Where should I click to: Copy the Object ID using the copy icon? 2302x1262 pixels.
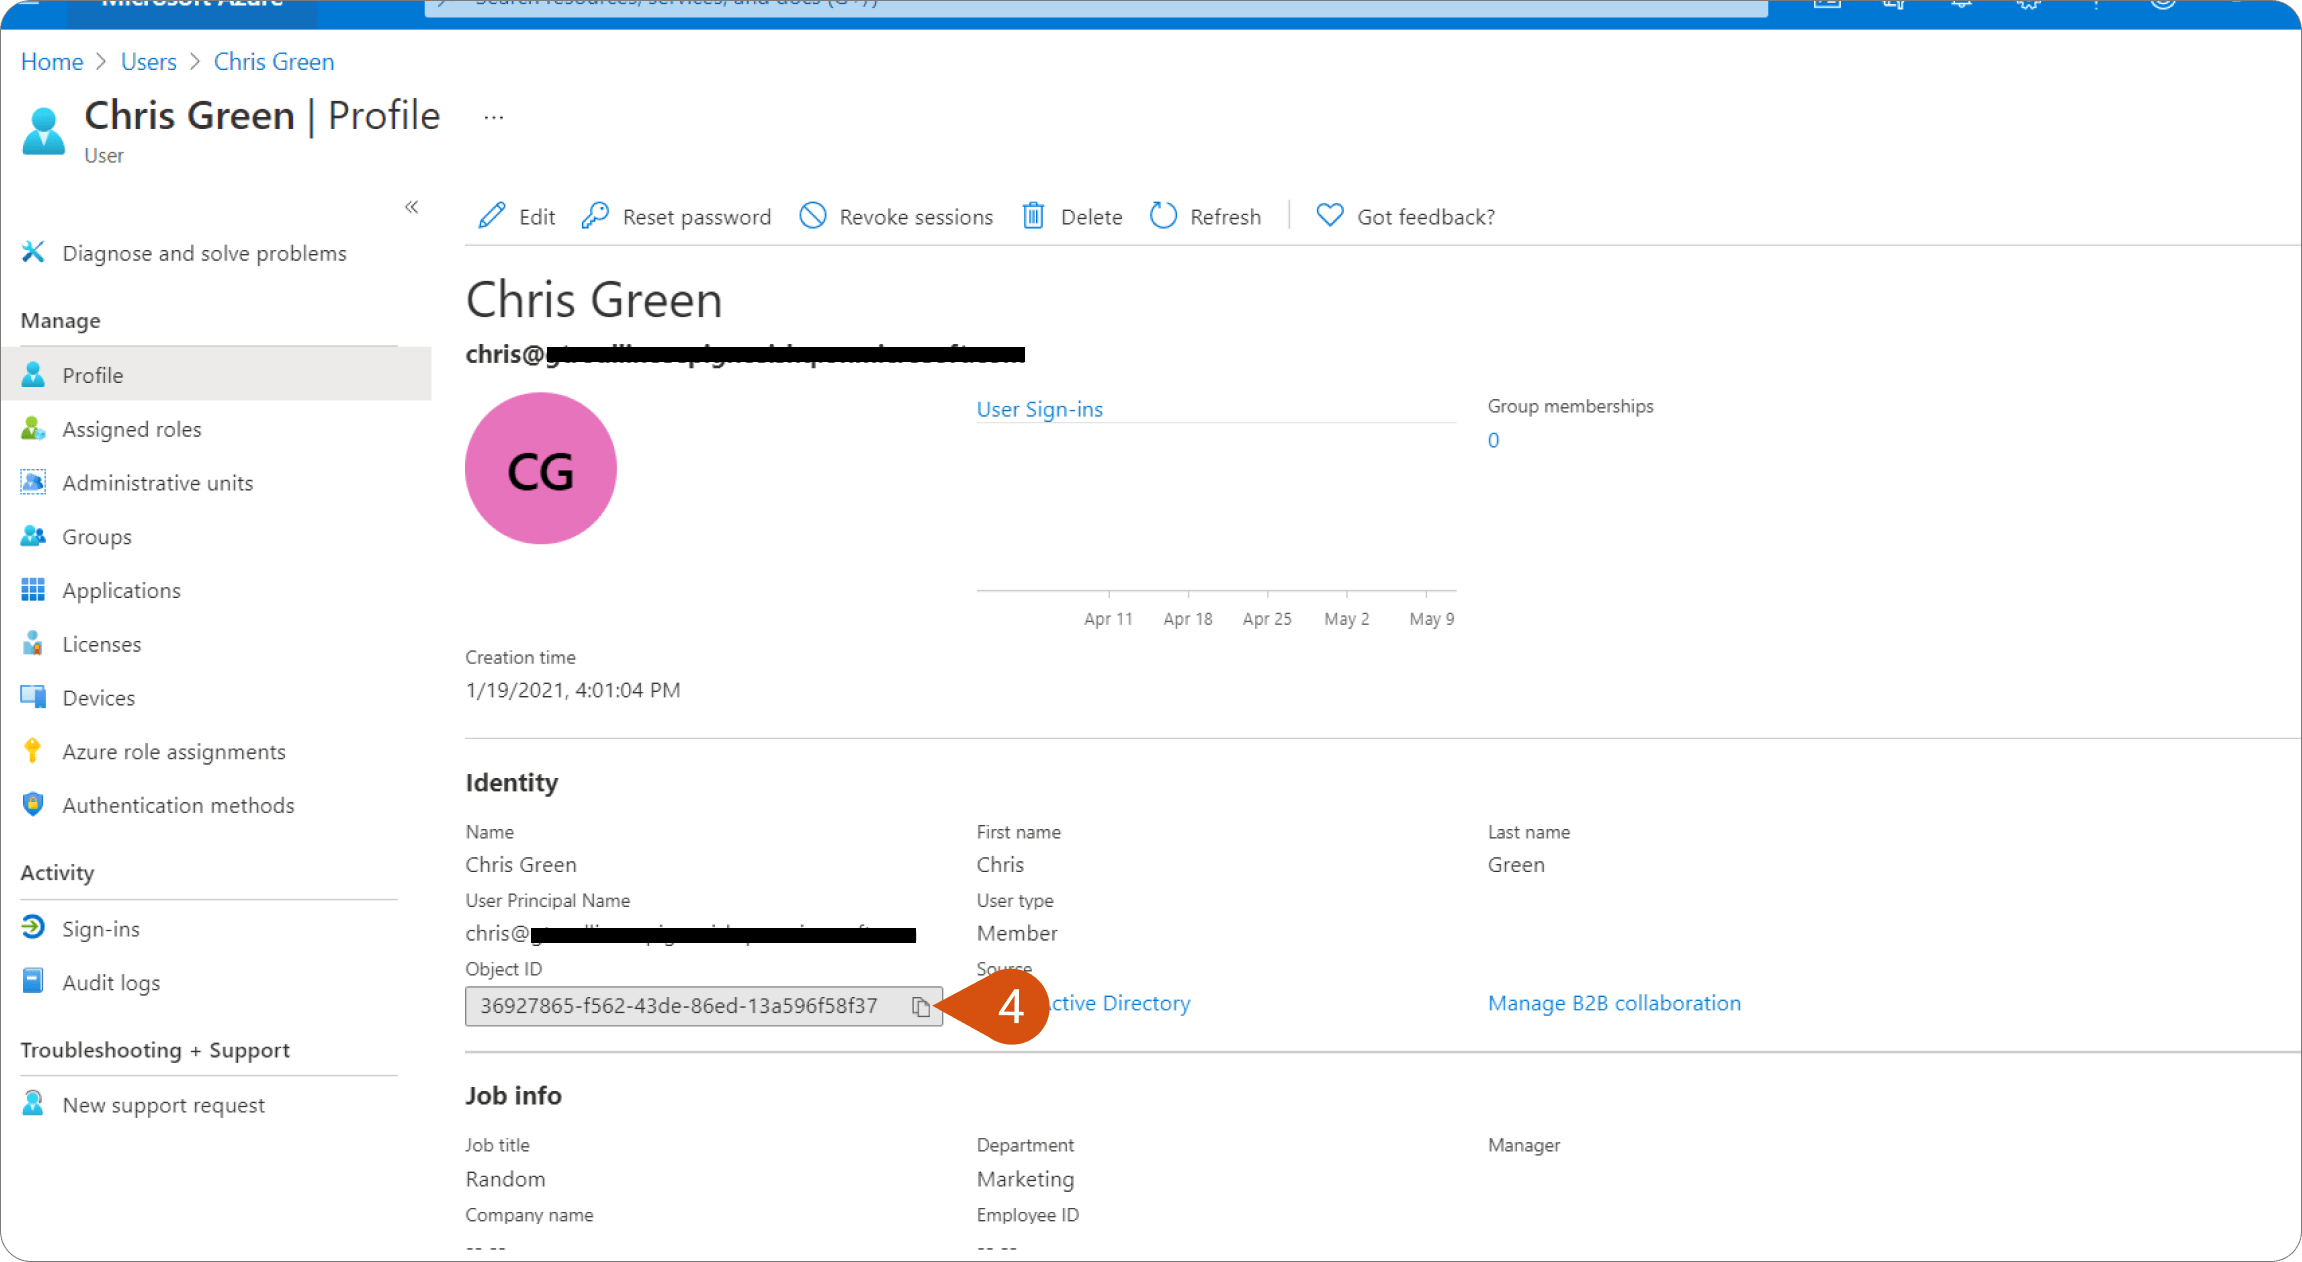click(920, 1007)
